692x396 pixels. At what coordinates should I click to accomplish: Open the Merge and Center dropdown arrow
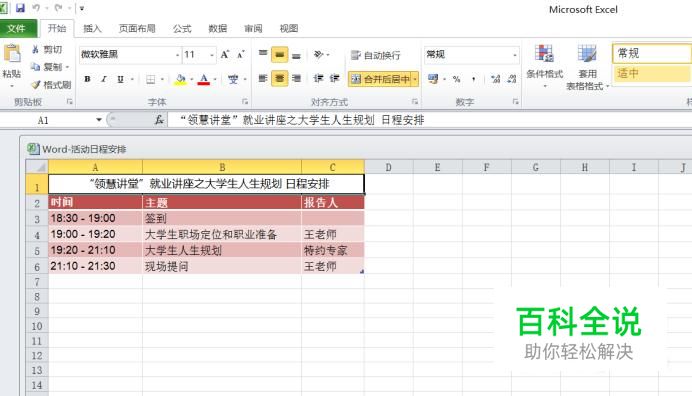click(x=415, y=79)
